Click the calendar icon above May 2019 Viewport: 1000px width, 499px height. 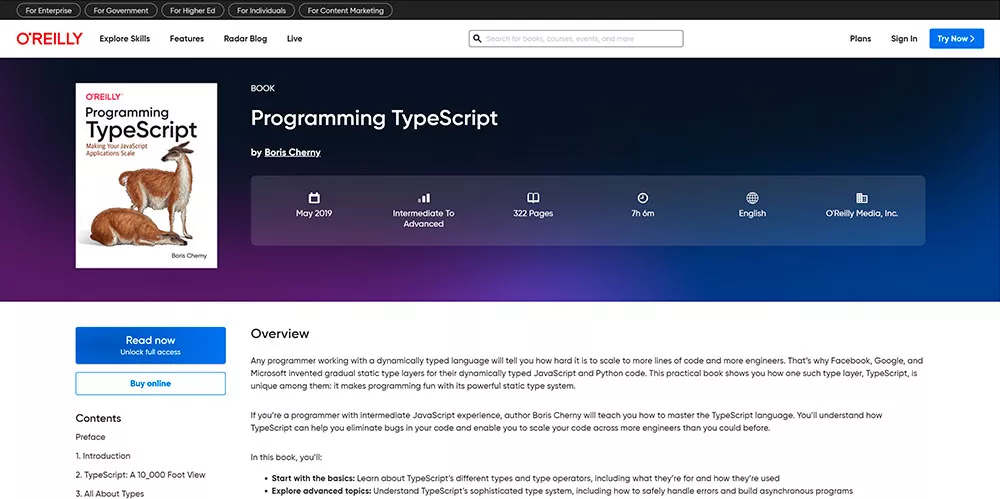coord(314,198)
